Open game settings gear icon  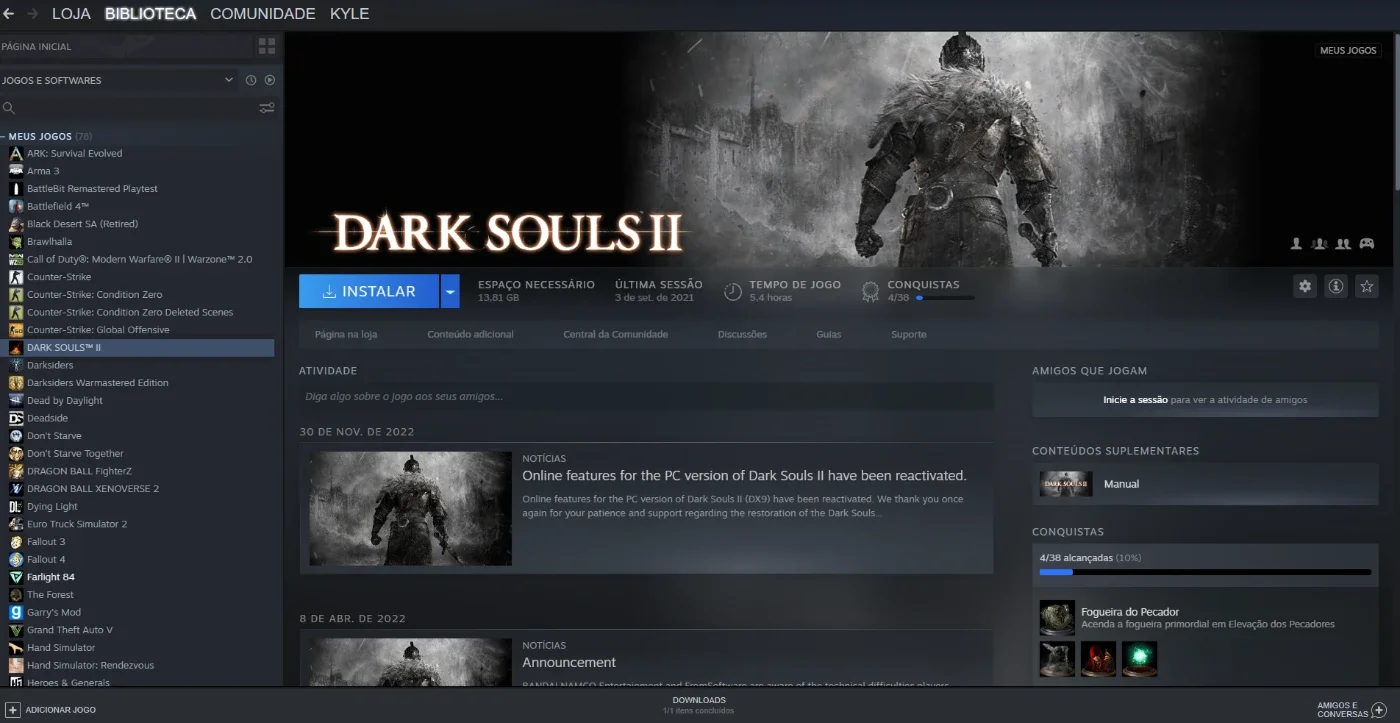click(x=1305, y=286)
